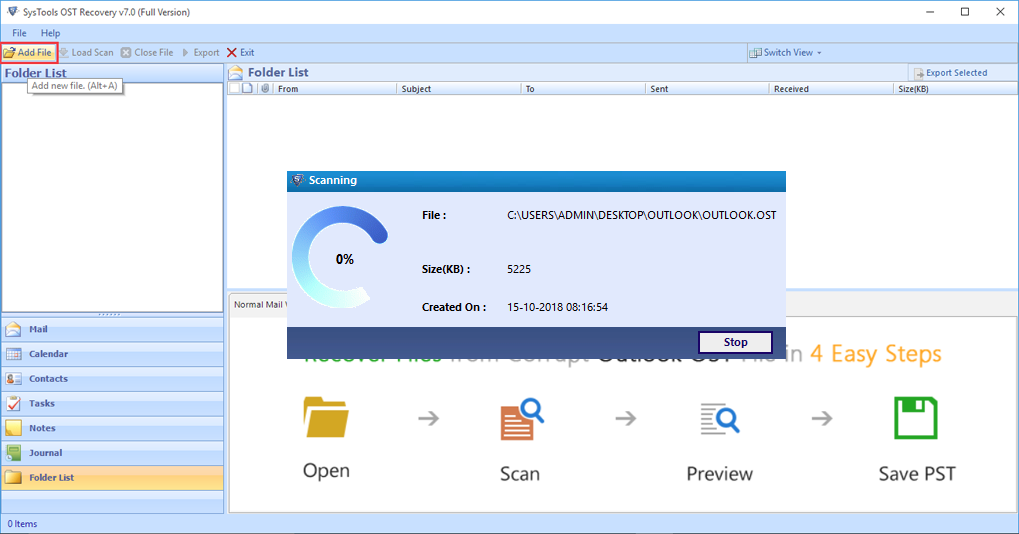Close the OST Recovery window
Screen dimensions: 1019x534
coord(1000,12)
